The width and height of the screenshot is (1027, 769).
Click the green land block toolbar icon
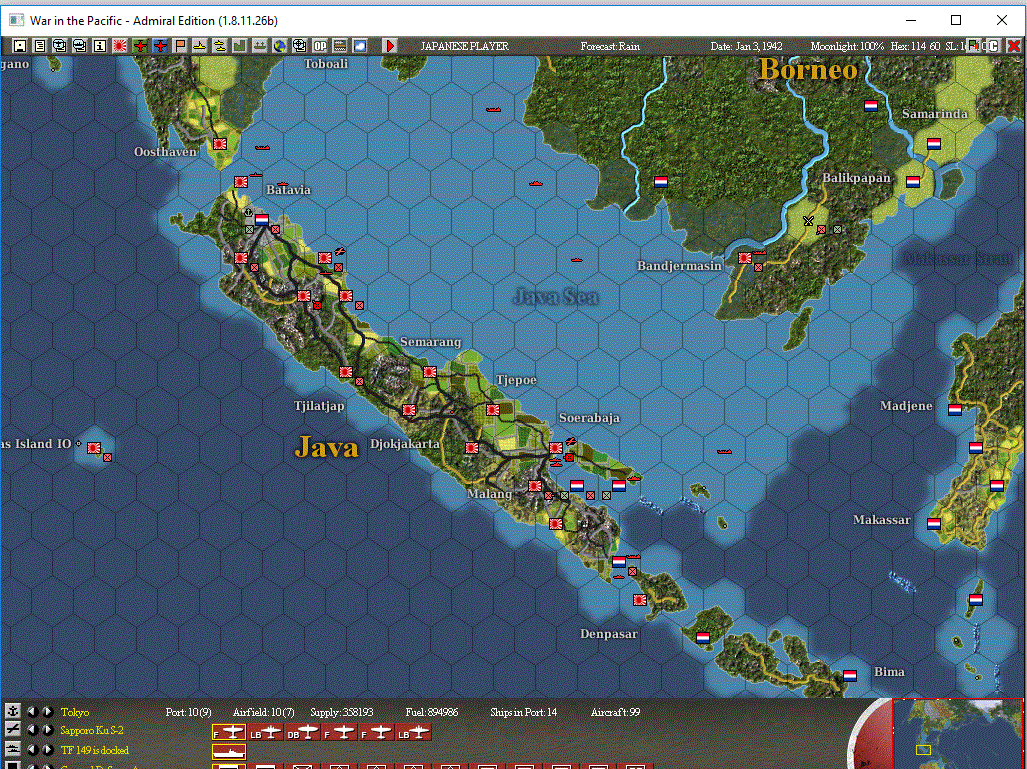coord(240,46)
